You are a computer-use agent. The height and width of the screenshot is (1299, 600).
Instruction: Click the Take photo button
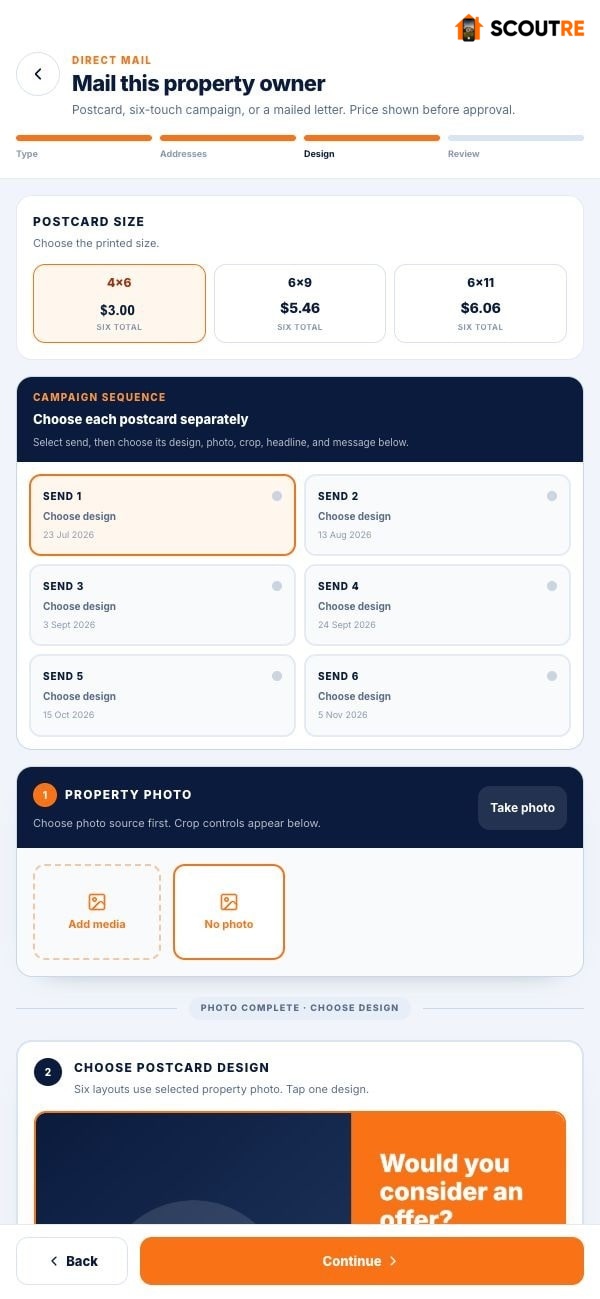click(x=522, y=808)
